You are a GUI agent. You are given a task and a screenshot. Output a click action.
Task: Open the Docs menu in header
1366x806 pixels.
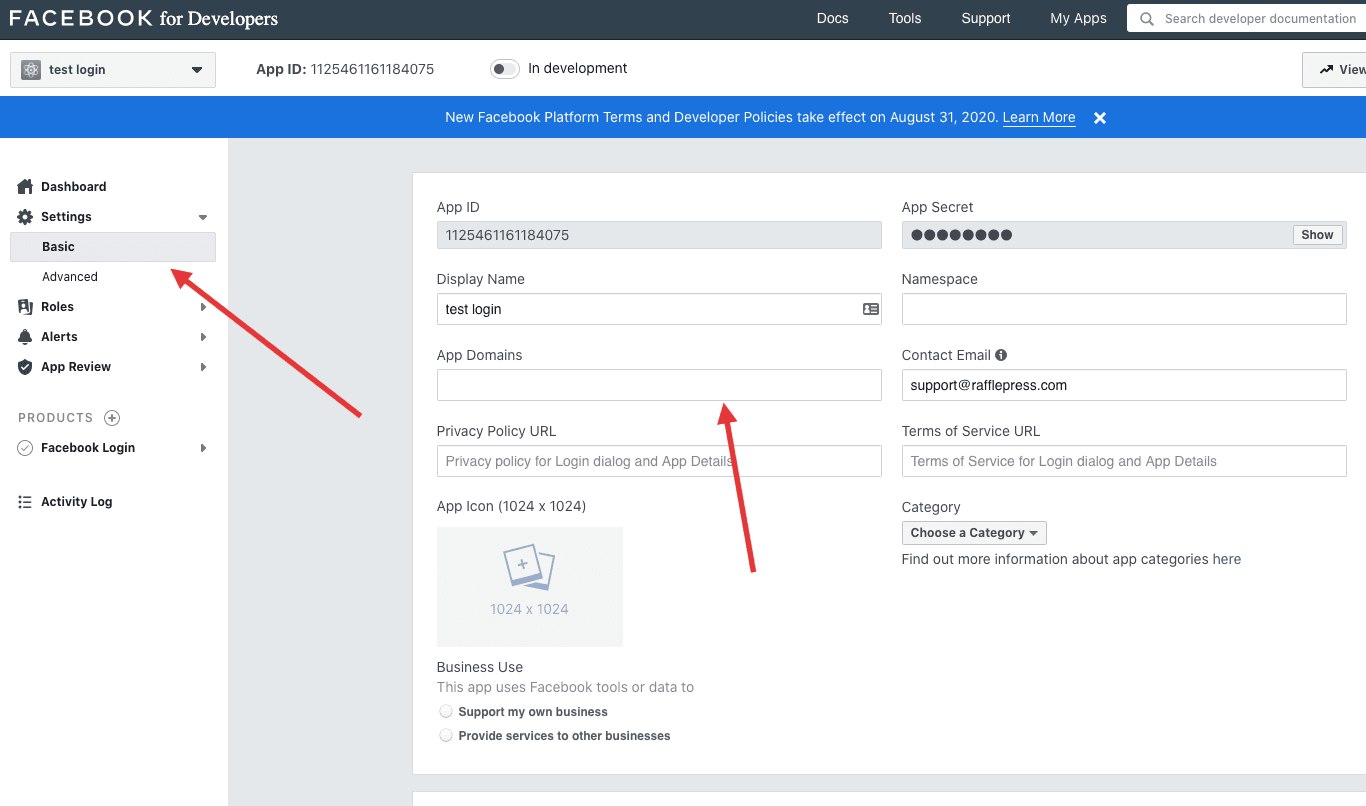(x=832, y=18)
